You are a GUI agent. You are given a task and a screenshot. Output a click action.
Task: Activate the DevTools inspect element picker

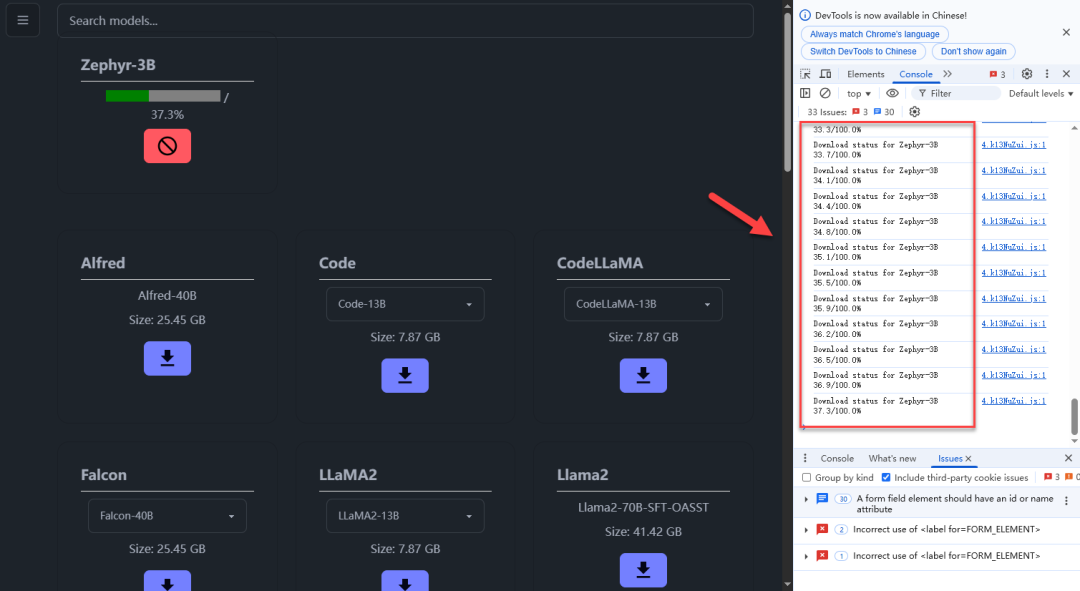[x=805, y=74]
